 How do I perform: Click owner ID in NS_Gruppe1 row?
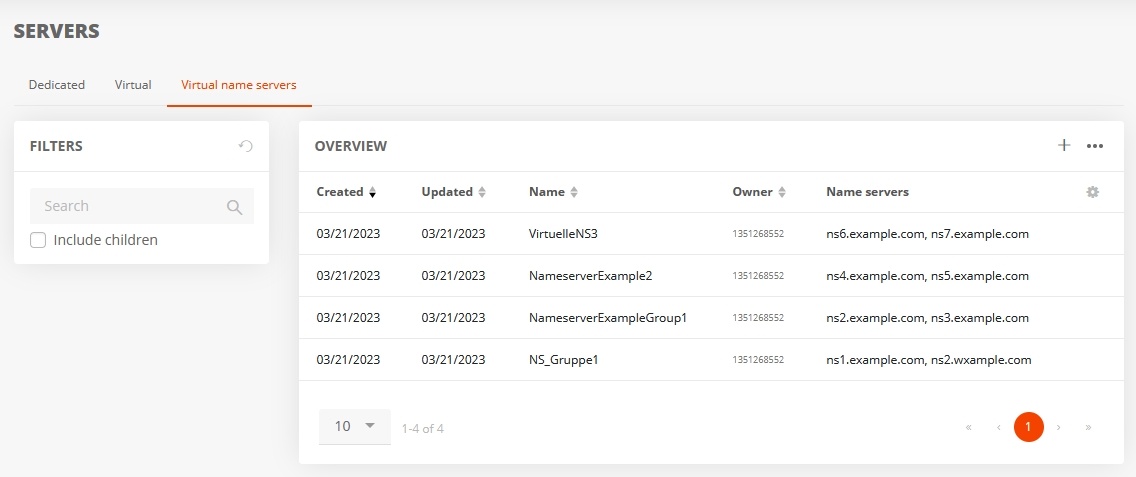pos(758,360)
